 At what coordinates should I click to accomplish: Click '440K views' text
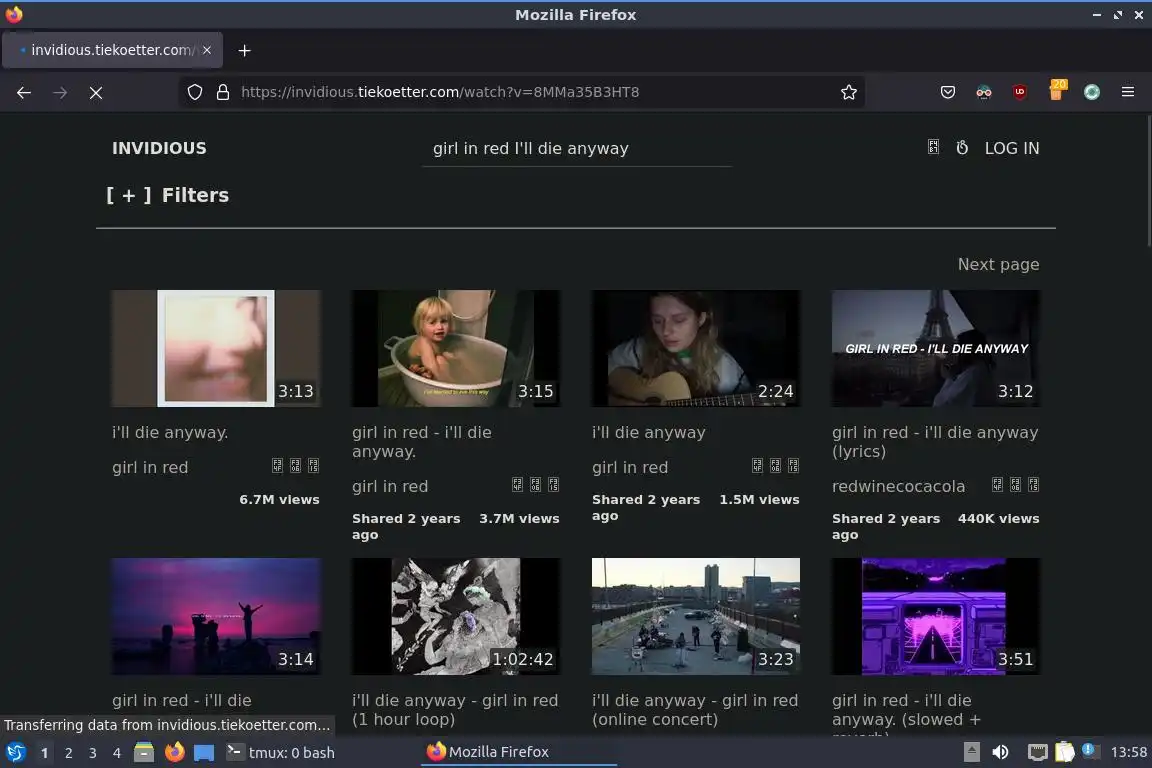(998, 519)
